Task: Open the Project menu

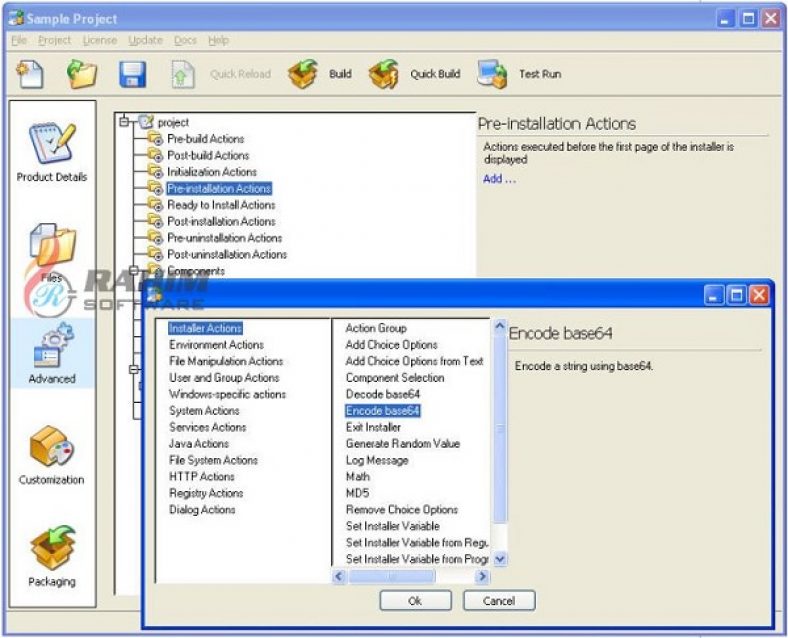Action: pos(54,40)
